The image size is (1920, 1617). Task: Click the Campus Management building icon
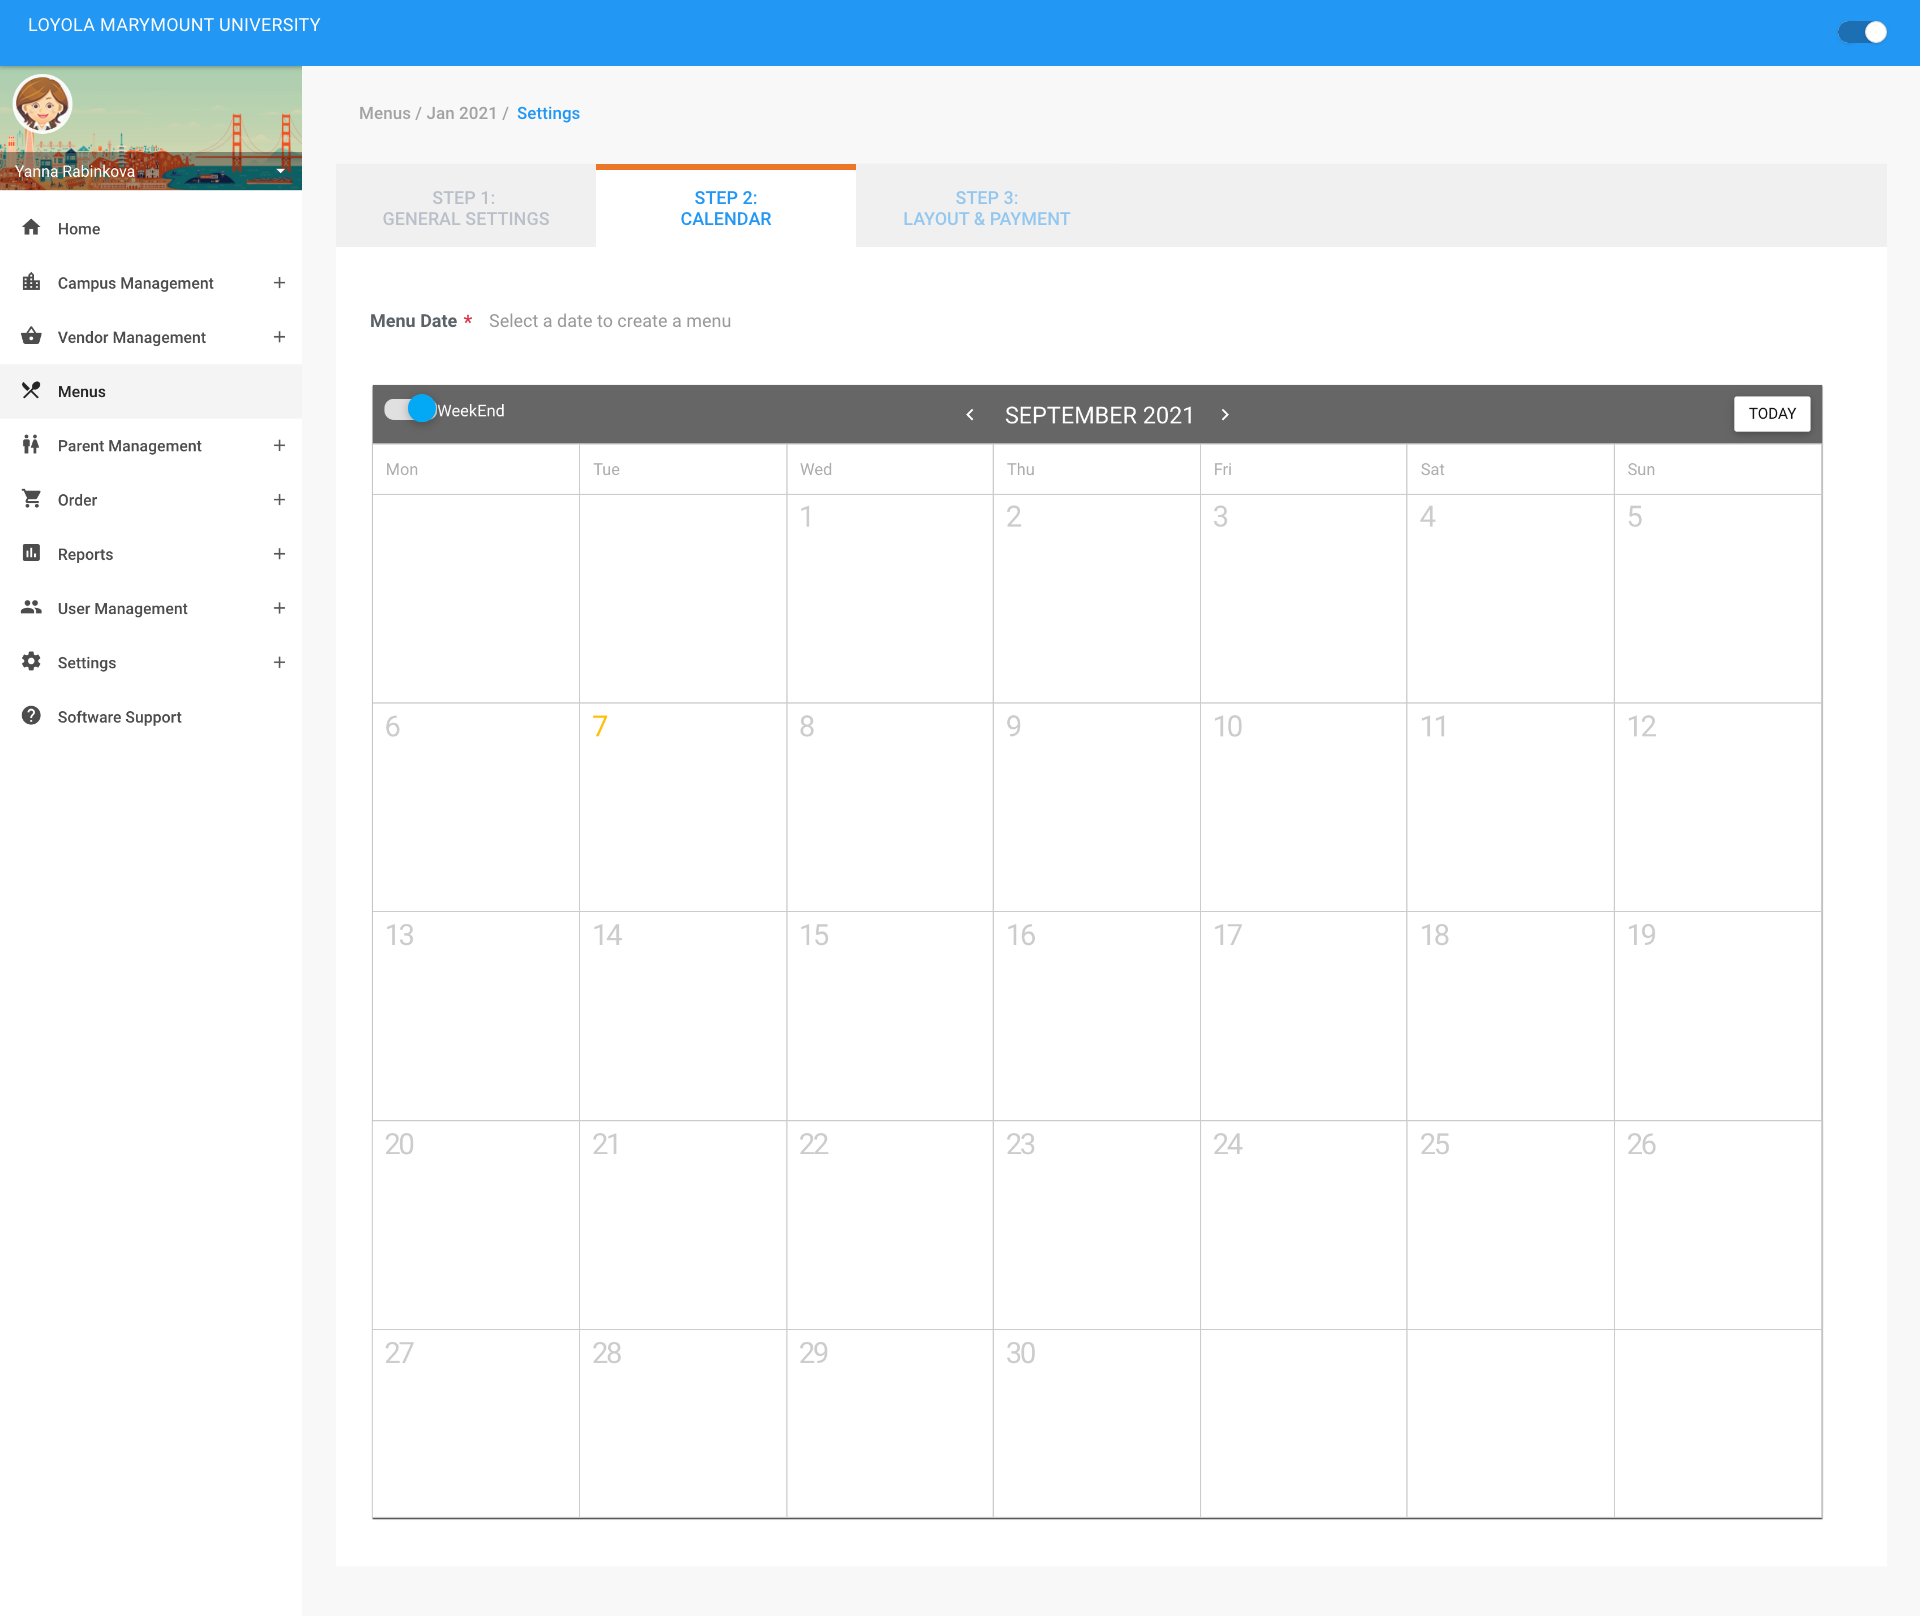point(31,282)
